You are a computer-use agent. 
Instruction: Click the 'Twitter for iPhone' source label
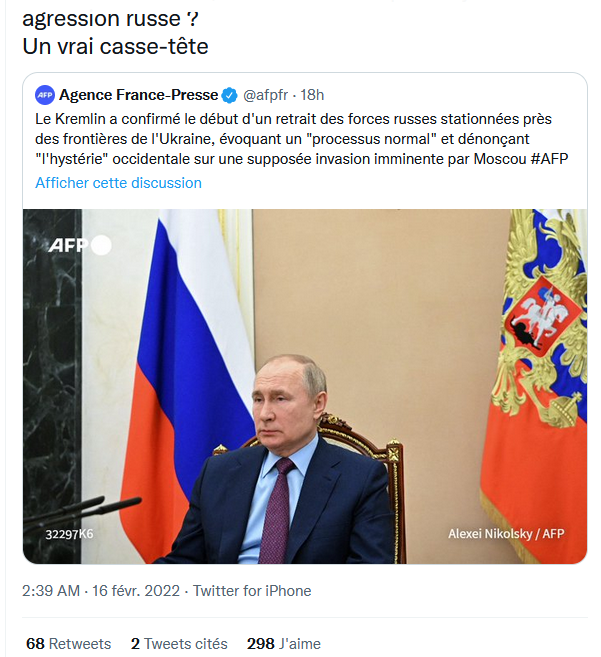click(x=252, y=591)
